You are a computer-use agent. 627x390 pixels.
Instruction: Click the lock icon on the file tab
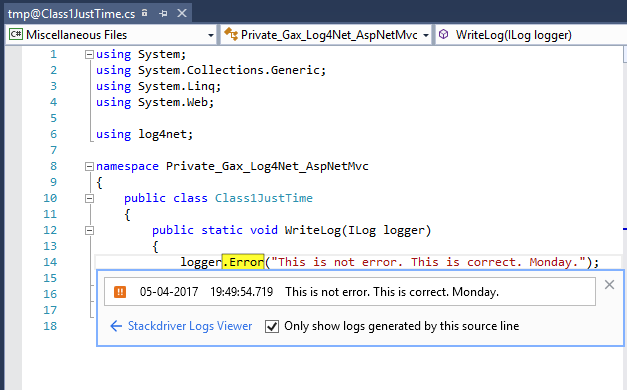145,13
